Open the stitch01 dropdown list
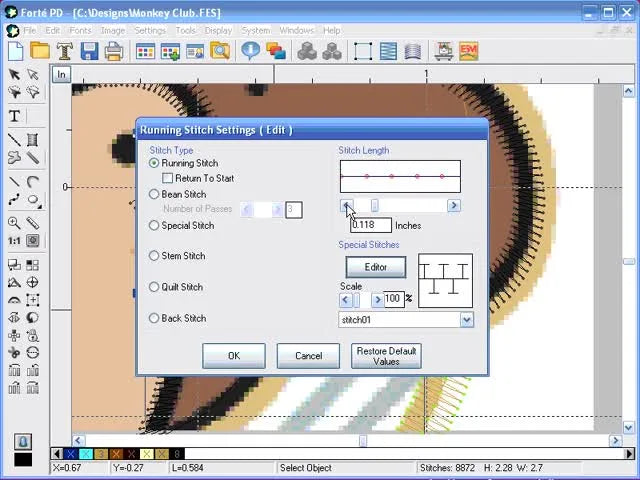 466,320
